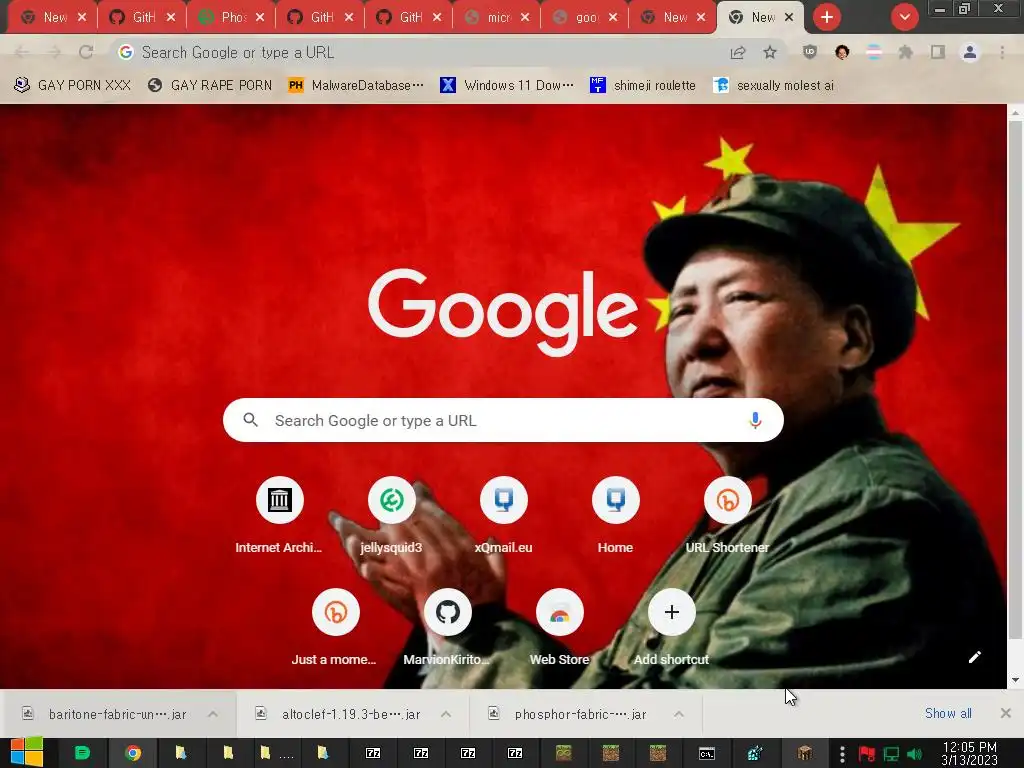Expand options for the baritone-fabric jar download
This screenshot has width=1024, height=768.
click(213, 714)
